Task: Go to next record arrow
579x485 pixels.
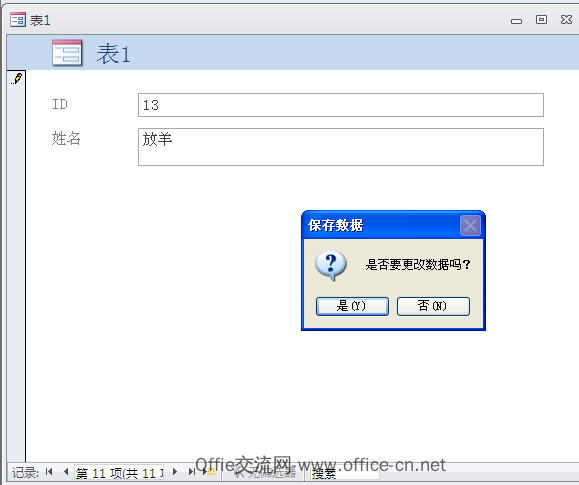Action: [175, 472]
